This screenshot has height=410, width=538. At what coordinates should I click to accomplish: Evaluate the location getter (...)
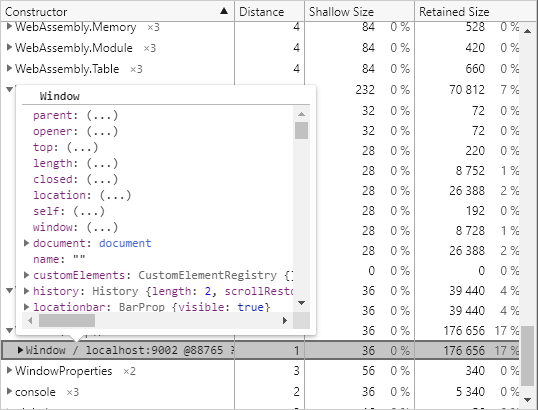[x=115, y=195]
